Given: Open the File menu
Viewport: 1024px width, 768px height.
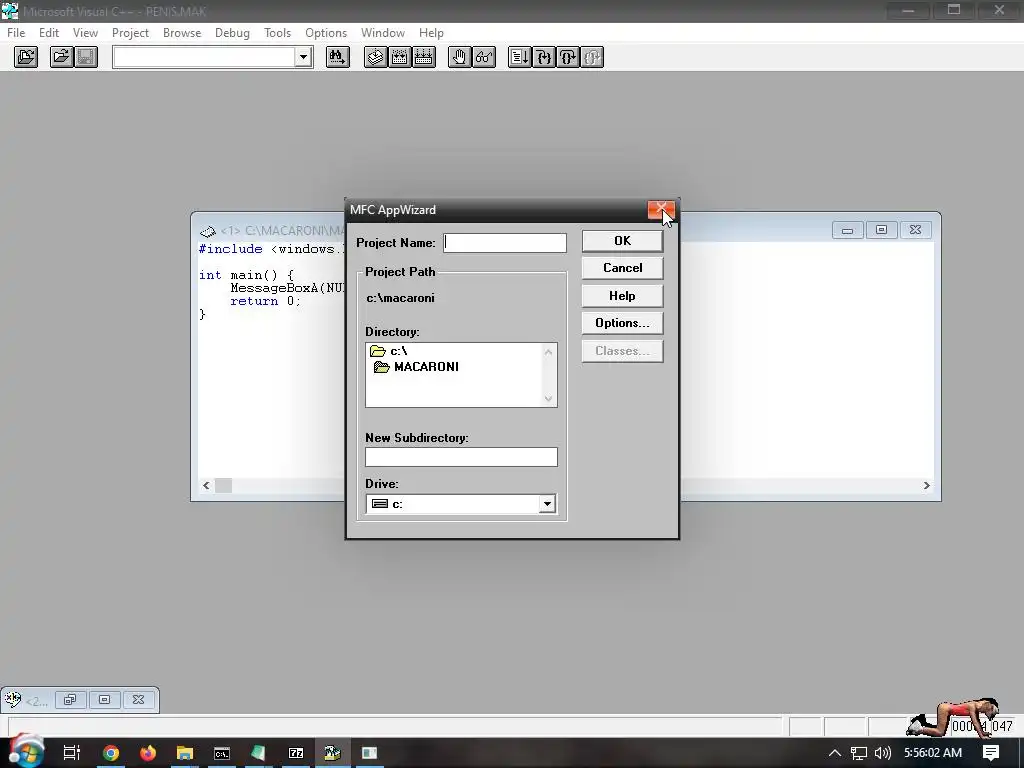Looking at the screenshot, I should coord(16,33).
